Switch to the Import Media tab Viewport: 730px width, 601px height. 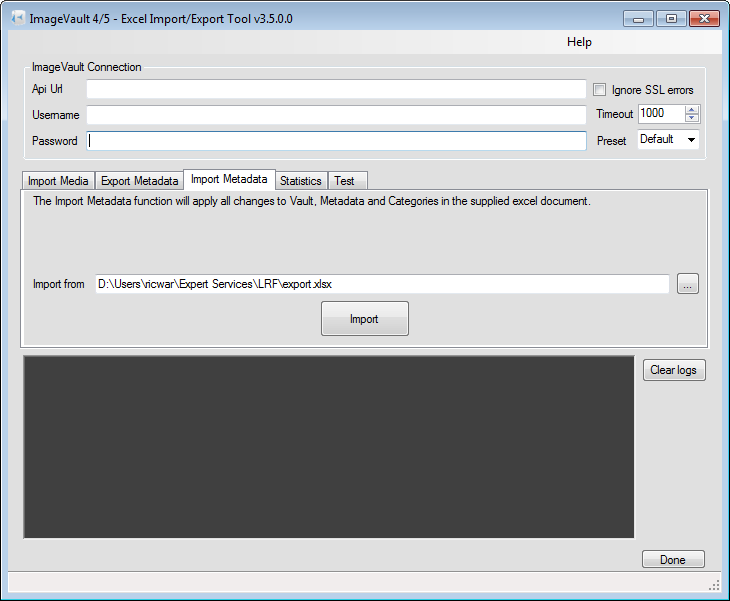[58, 181]
